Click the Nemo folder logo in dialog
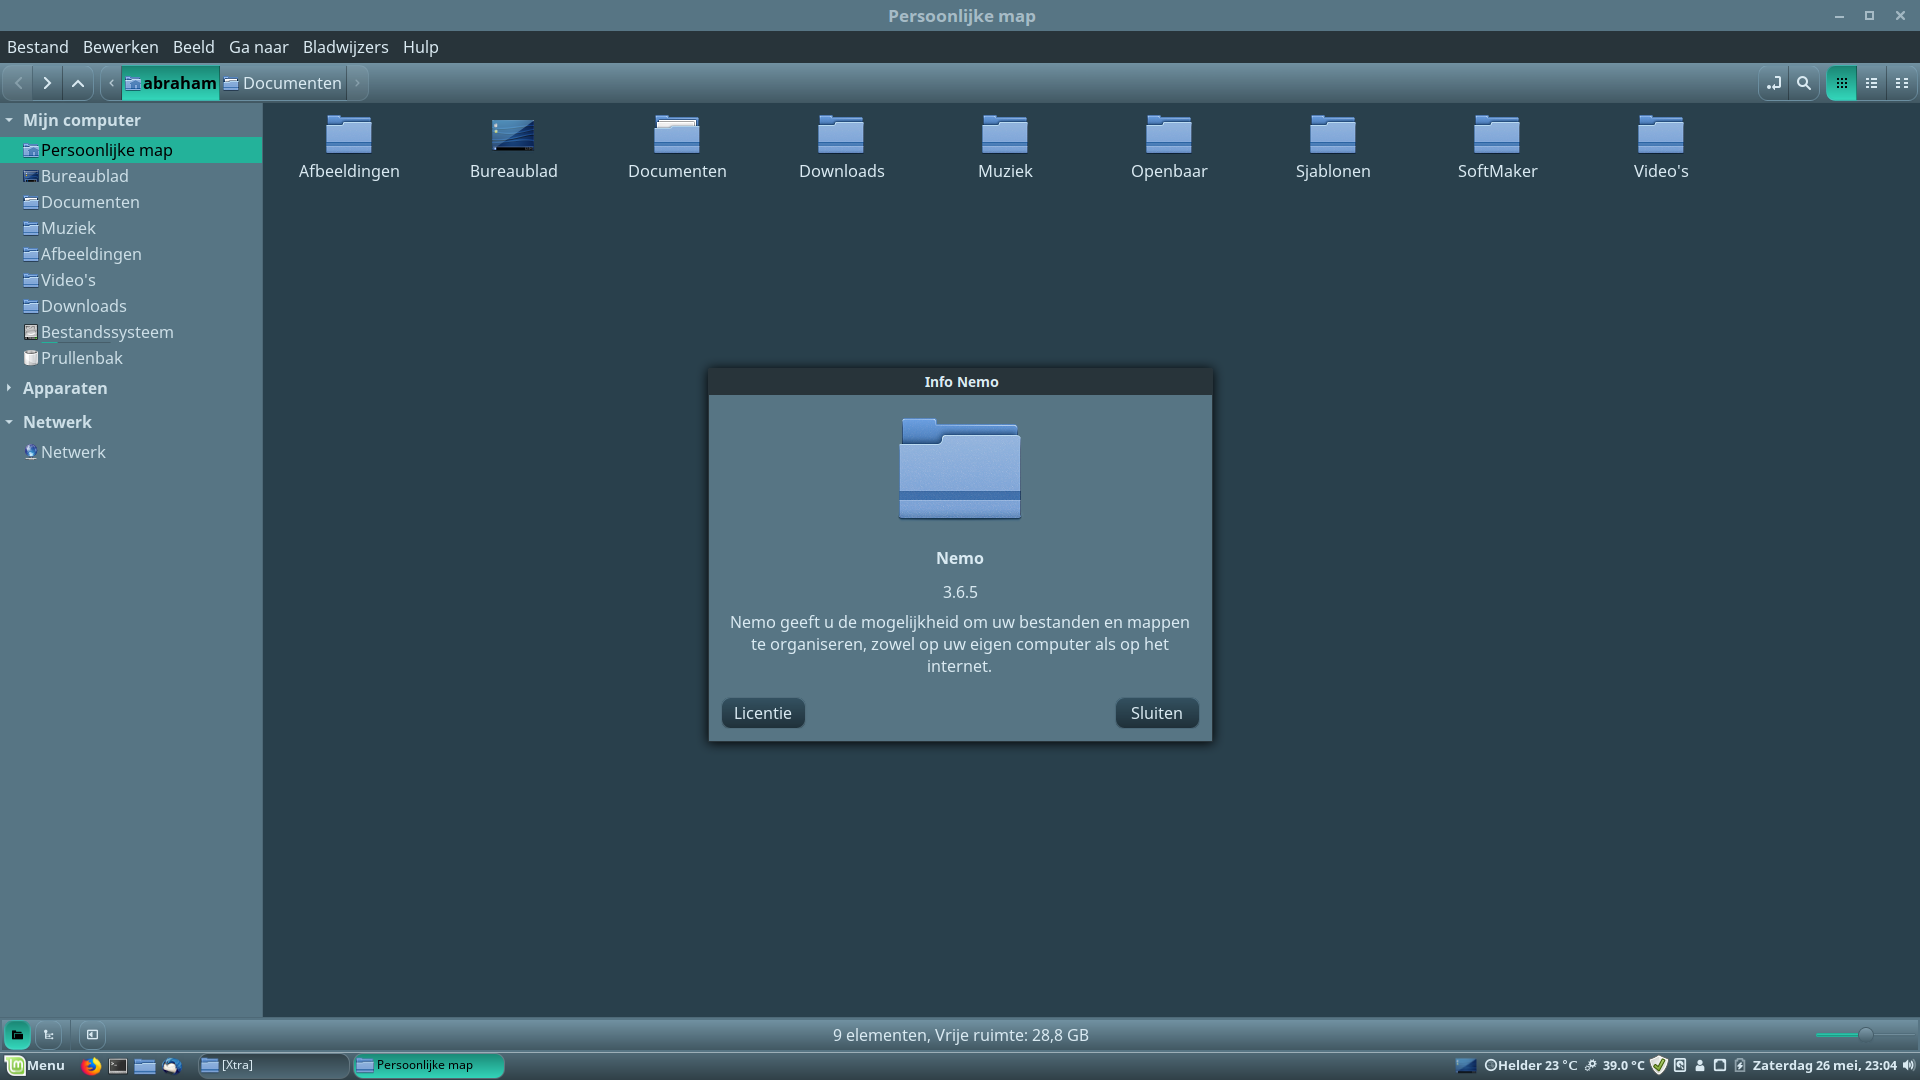 pyautogui.click(x=960, y=468)
